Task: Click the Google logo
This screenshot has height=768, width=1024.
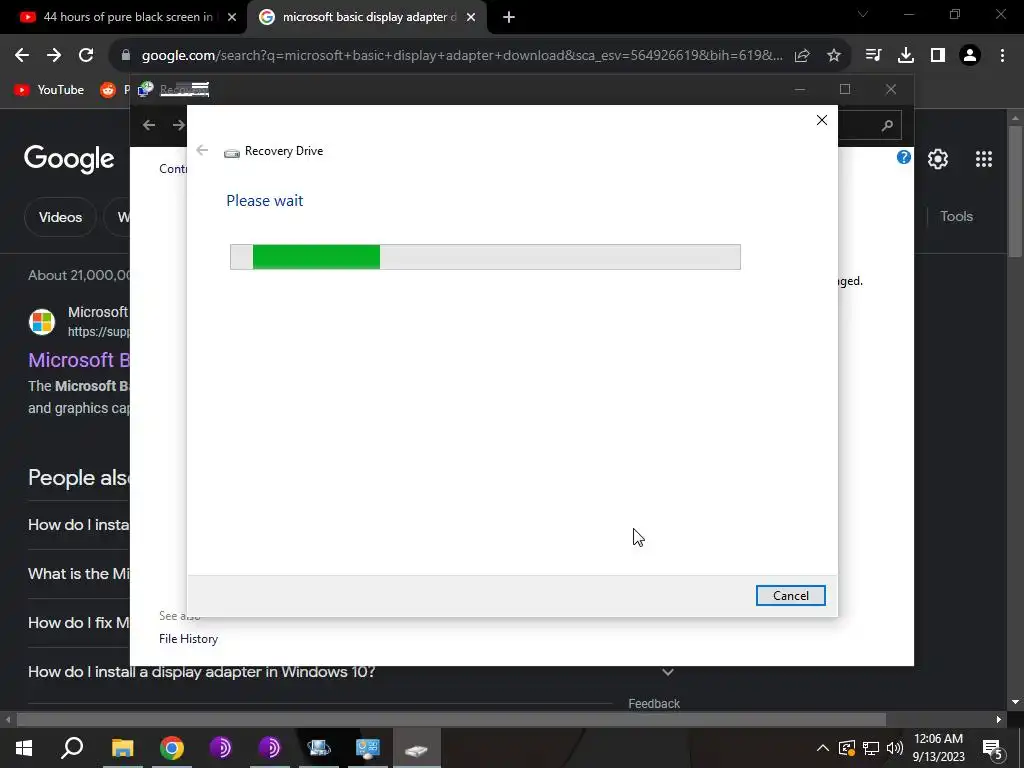Action: click(69, 159)
